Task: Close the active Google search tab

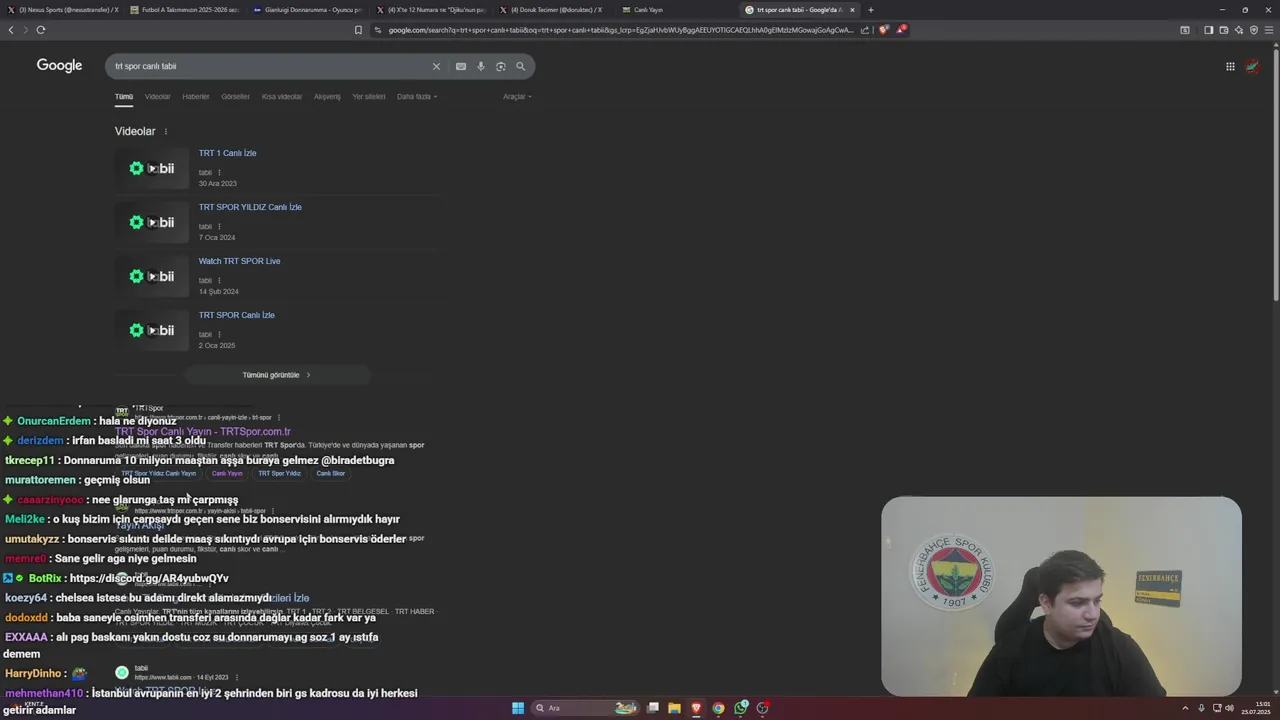Action: pos(853,10)
